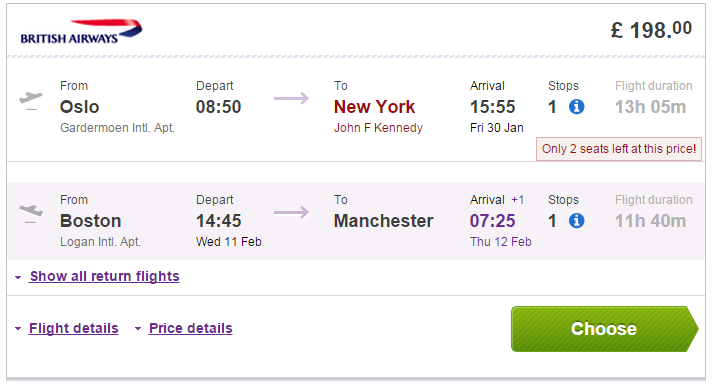Click the outbound departing plane icon

coord(31,101)
